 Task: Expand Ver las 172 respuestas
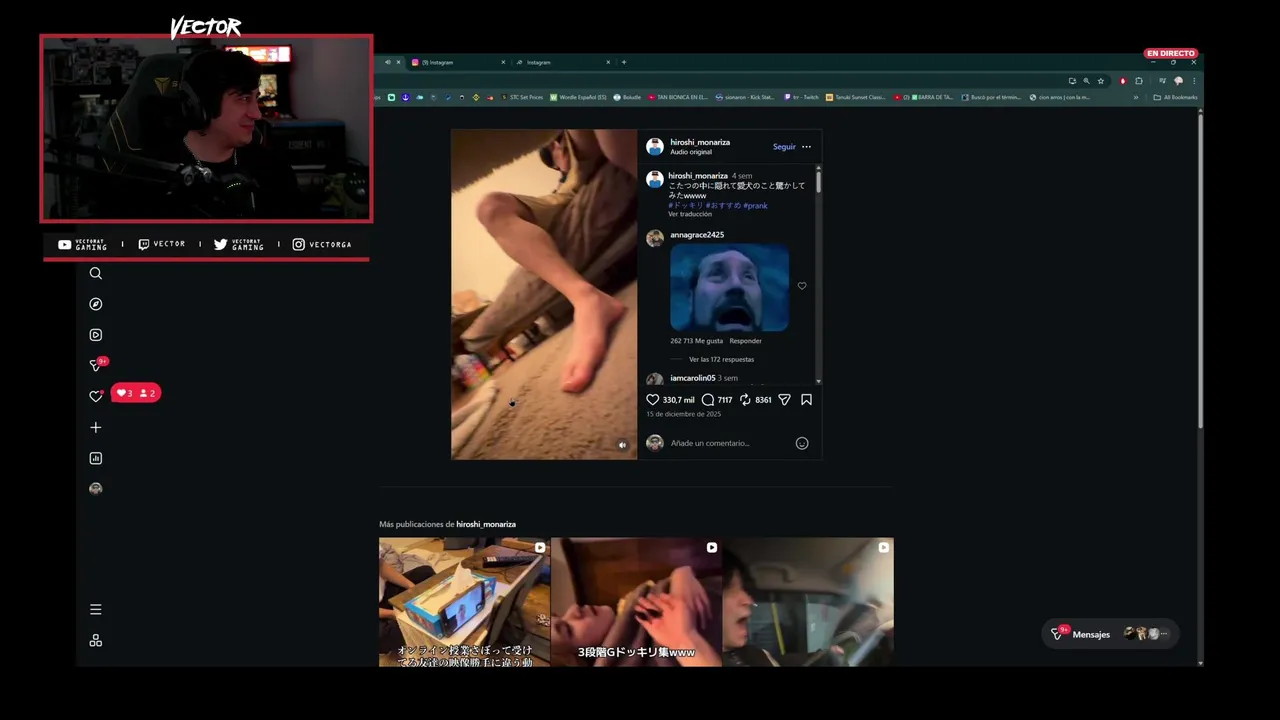[721, 359]
